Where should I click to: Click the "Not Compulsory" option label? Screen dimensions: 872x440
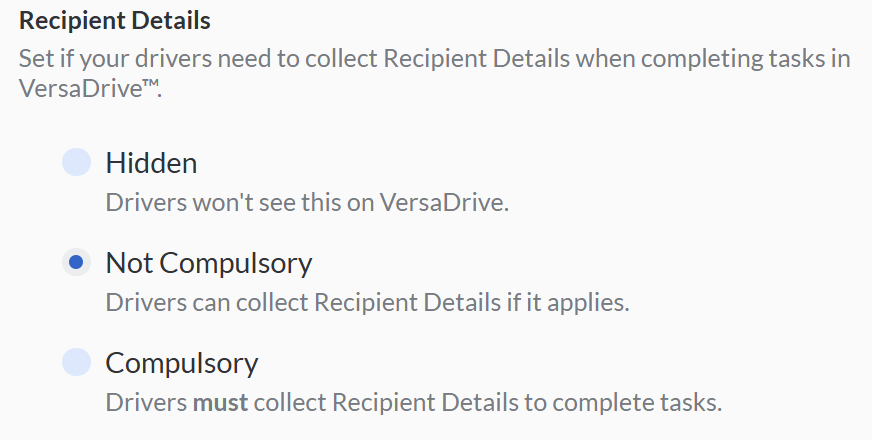click(209, 262)
